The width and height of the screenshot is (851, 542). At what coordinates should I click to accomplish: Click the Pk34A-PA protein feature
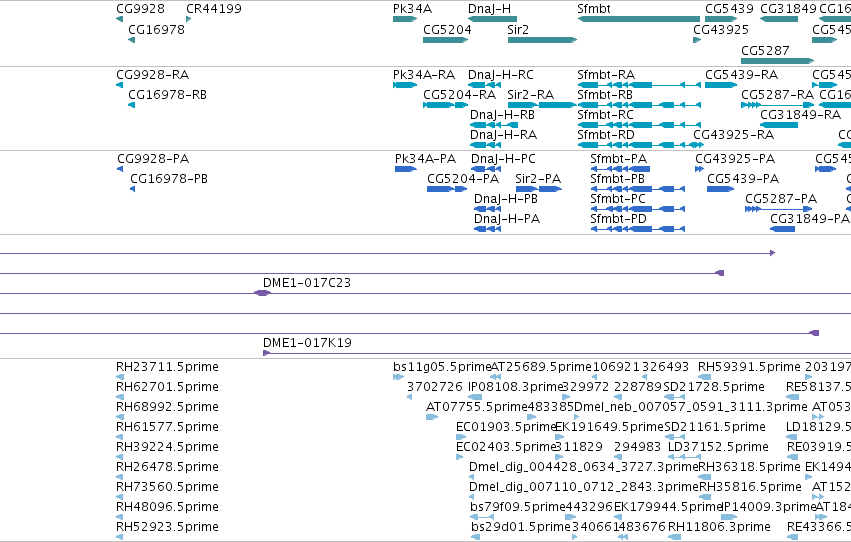pos(406,169)
